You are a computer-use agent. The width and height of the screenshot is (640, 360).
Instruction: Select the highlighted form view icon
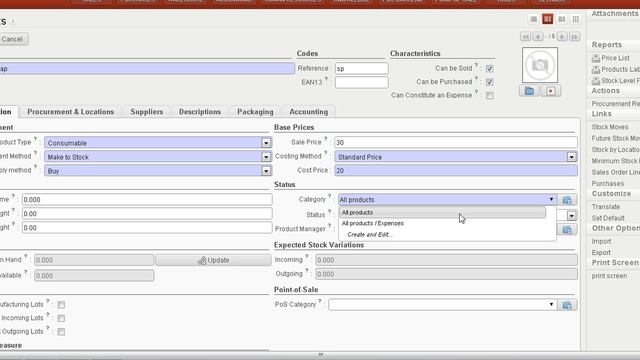pos(547,19)
